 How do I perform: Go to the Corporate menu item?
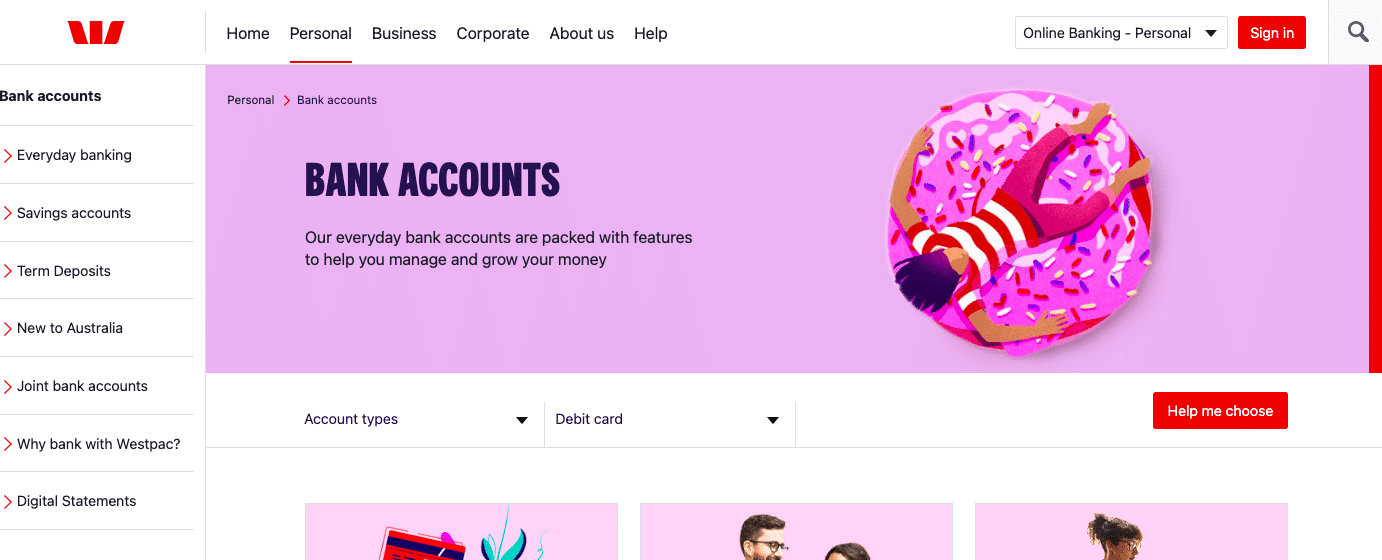pyautogui.click(x=493, y=33)
